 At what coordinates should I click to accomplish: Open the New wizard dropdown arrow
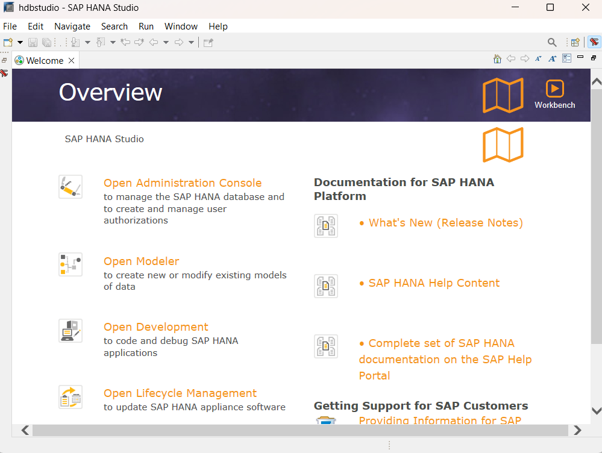pyautogui.click(x=20, y=42)
